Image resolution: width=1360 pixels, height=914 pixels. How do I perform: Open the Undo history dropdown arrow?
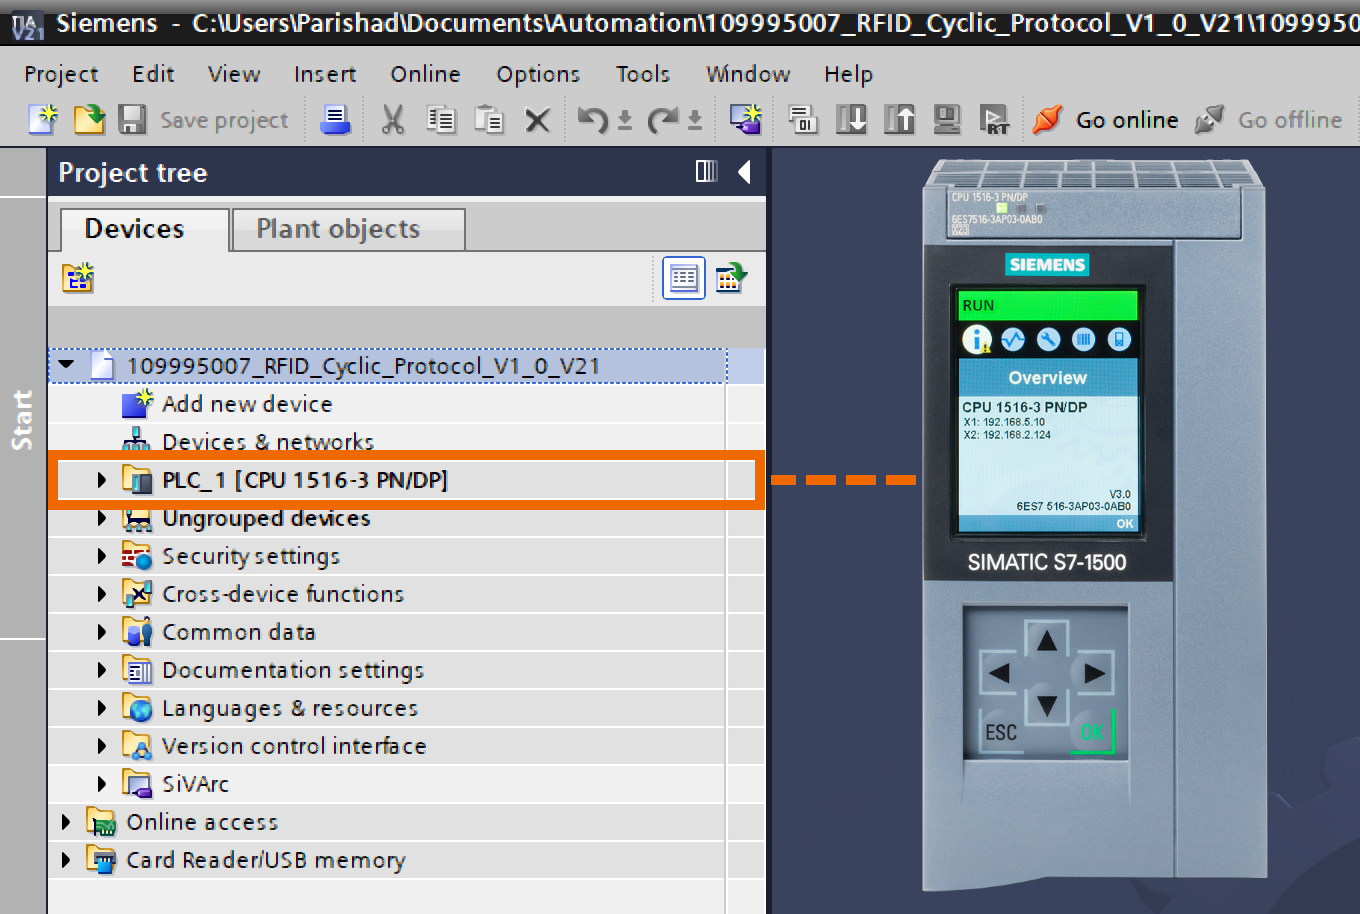click(624, 121)
